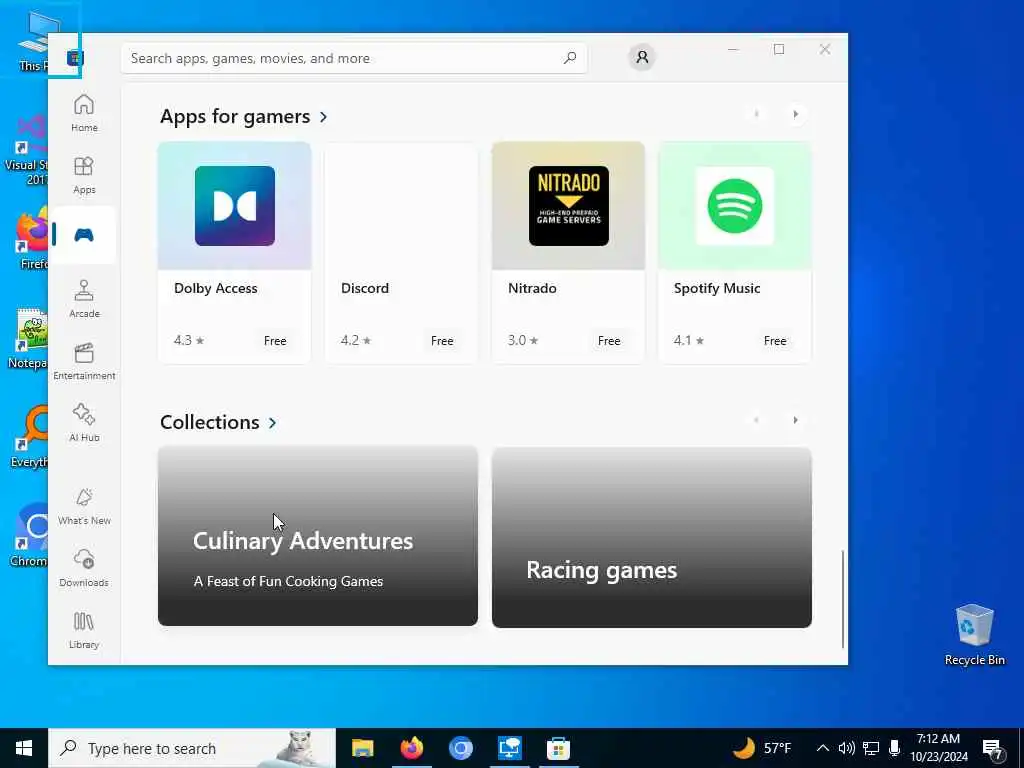
Task: Click 'A Feast of Fun Cooking Games' subtitle
Action: tap(288, 581)
